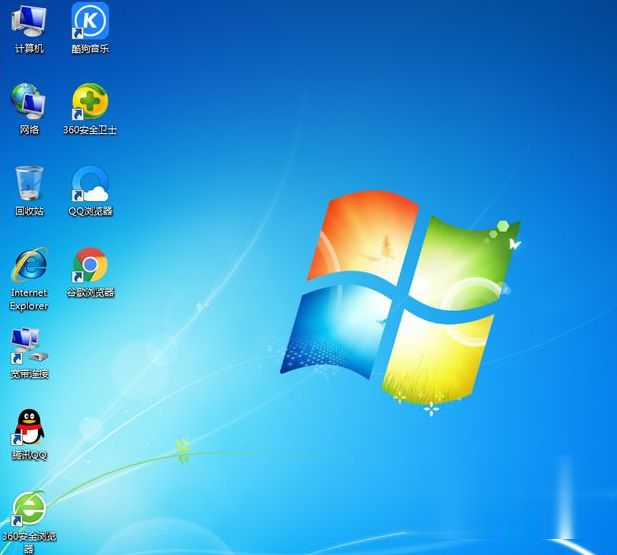The image size is (617, 555).
Task: Click the QQ浏览器 label text
Action: pos(90,211)
